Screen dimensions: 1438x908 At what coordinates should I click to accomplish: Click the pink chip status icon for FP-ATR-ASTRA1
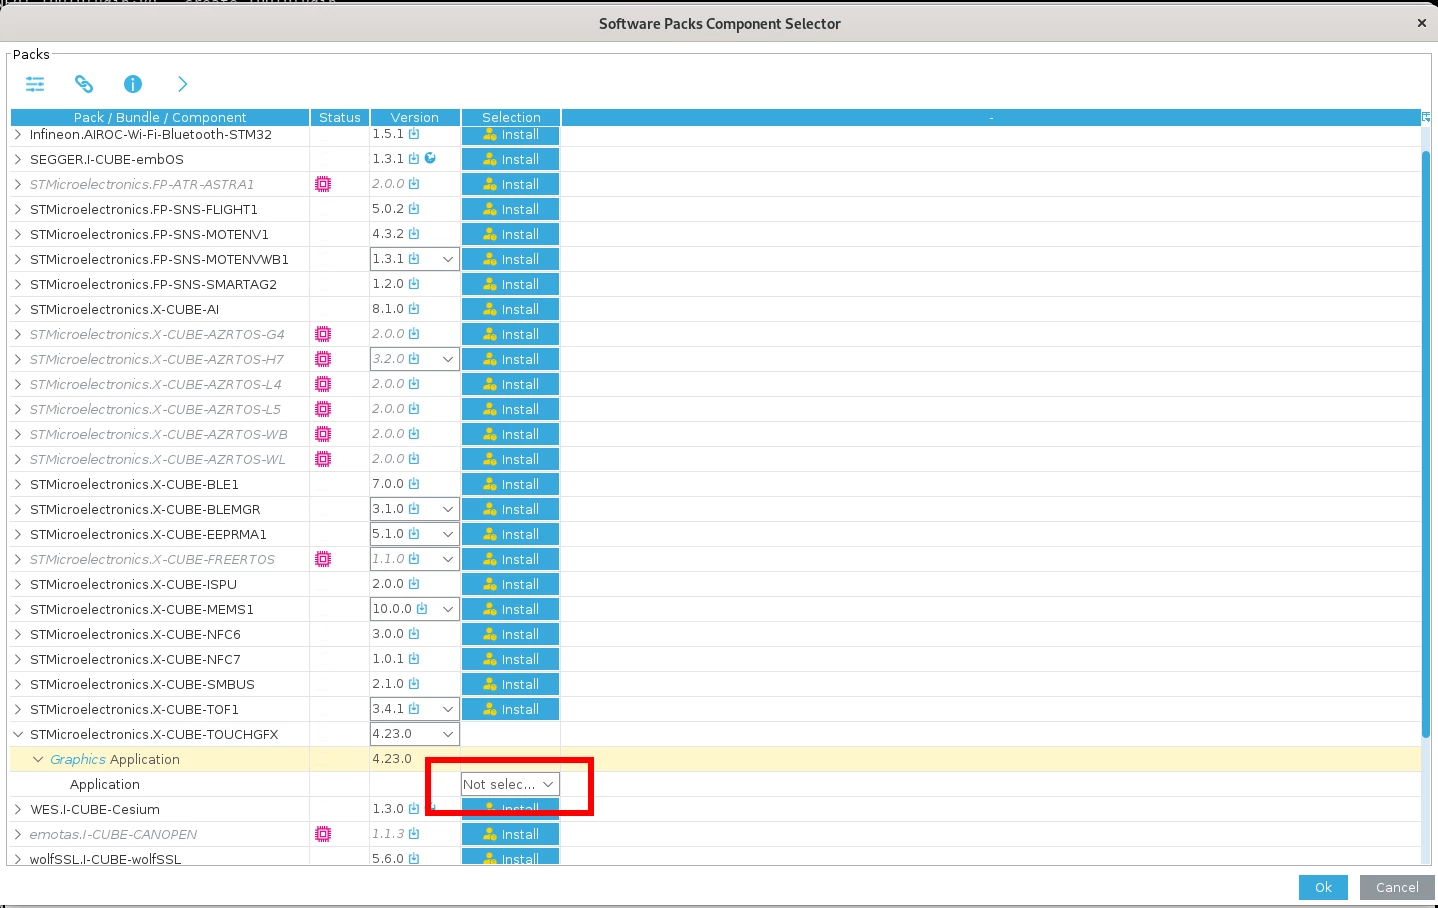(323, 184)
